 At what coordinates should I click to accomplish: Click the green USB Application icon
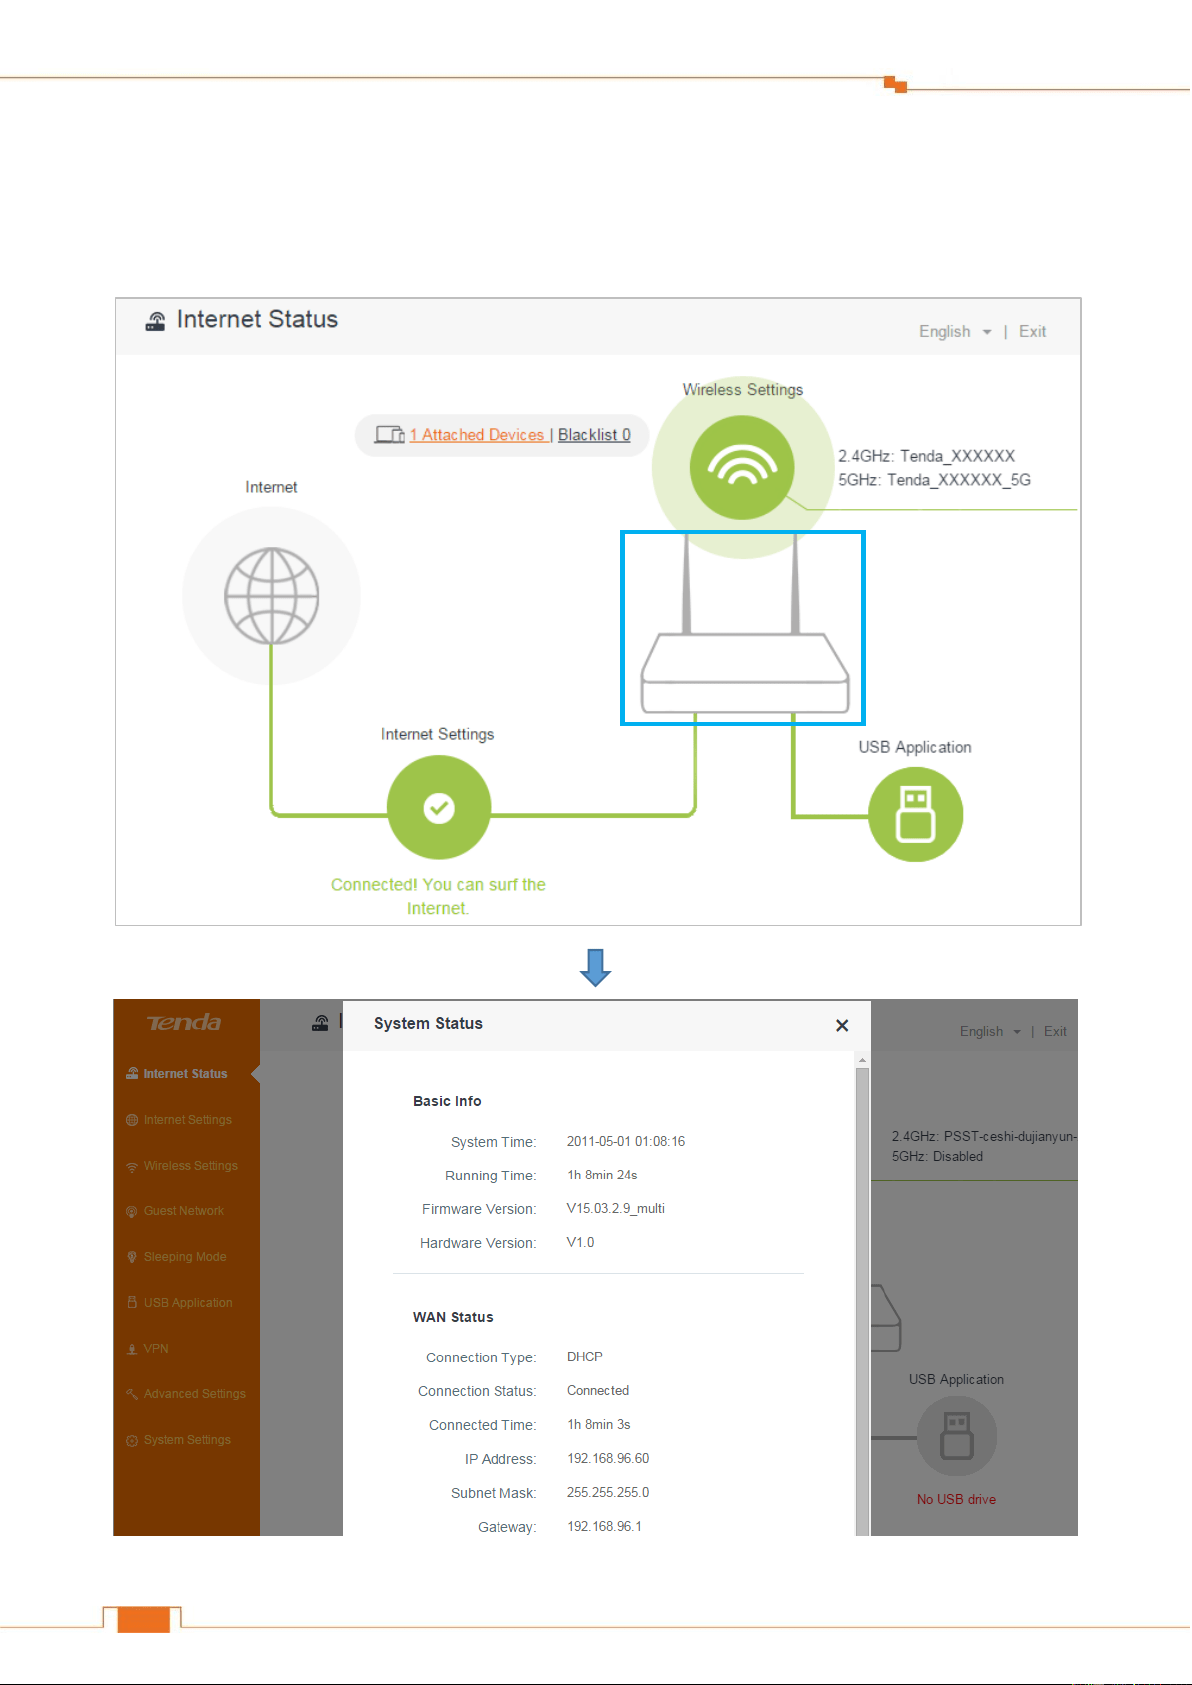(915, 814)
